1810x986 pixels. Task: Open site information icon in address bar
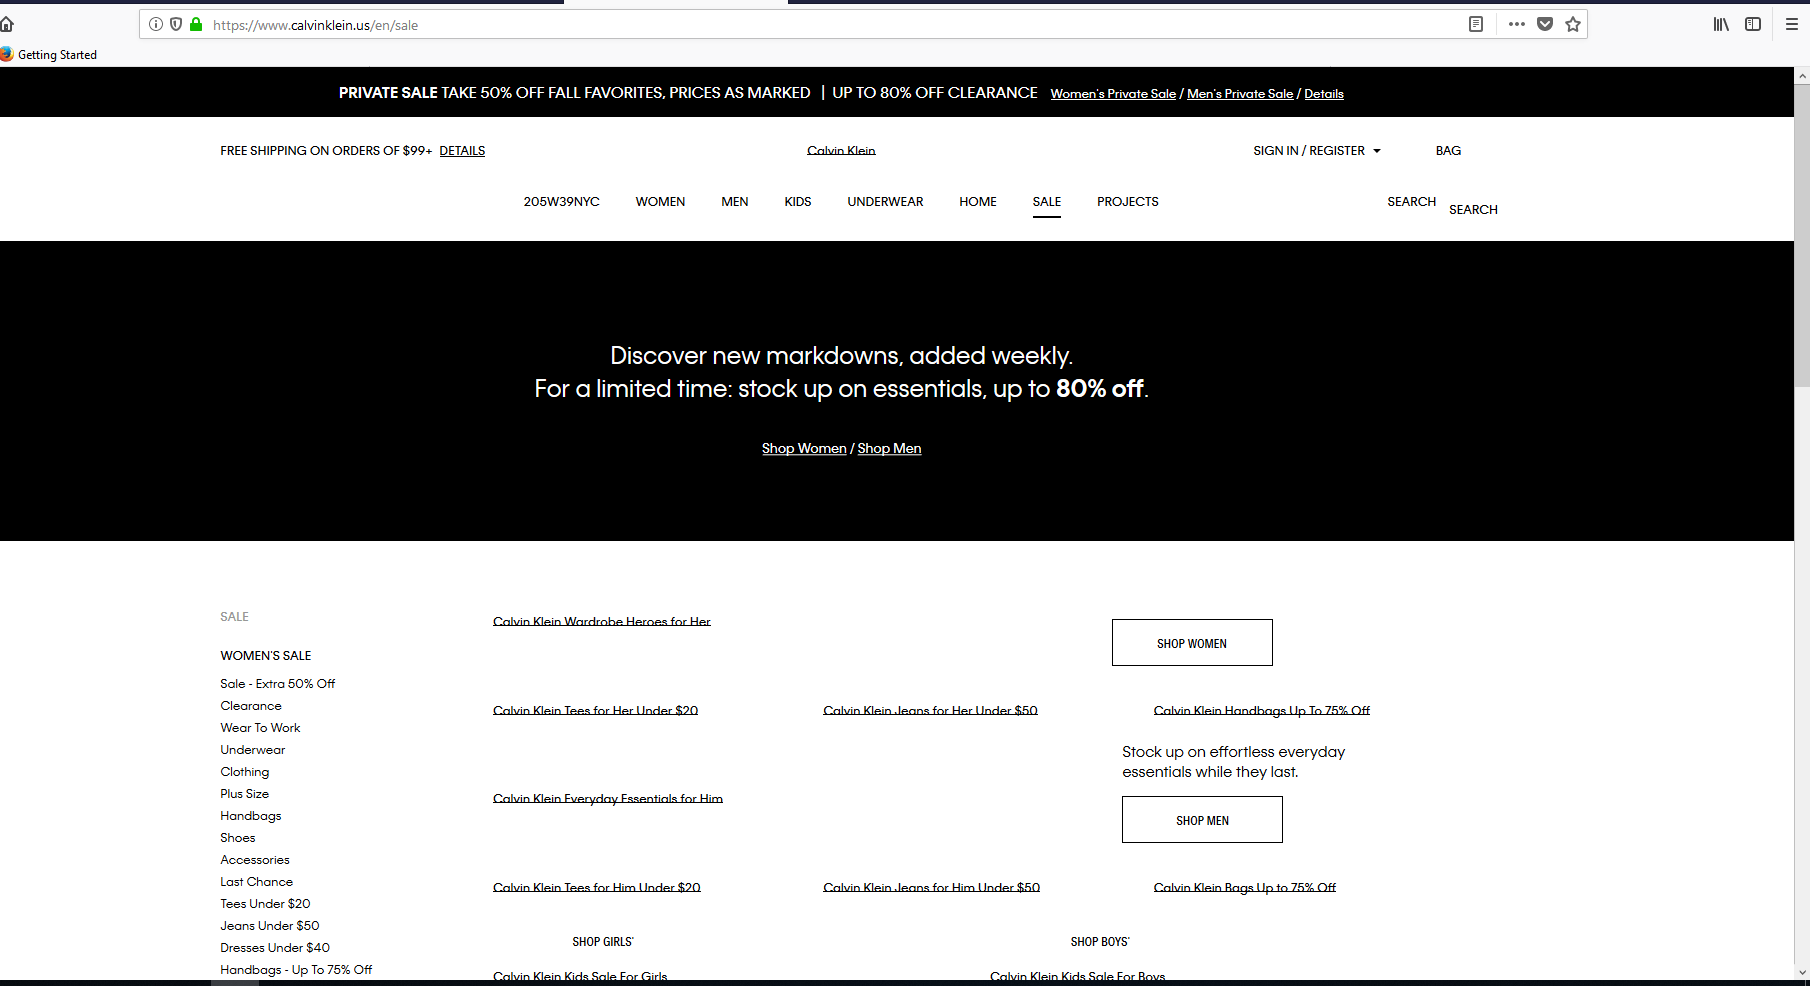point(156,24)
